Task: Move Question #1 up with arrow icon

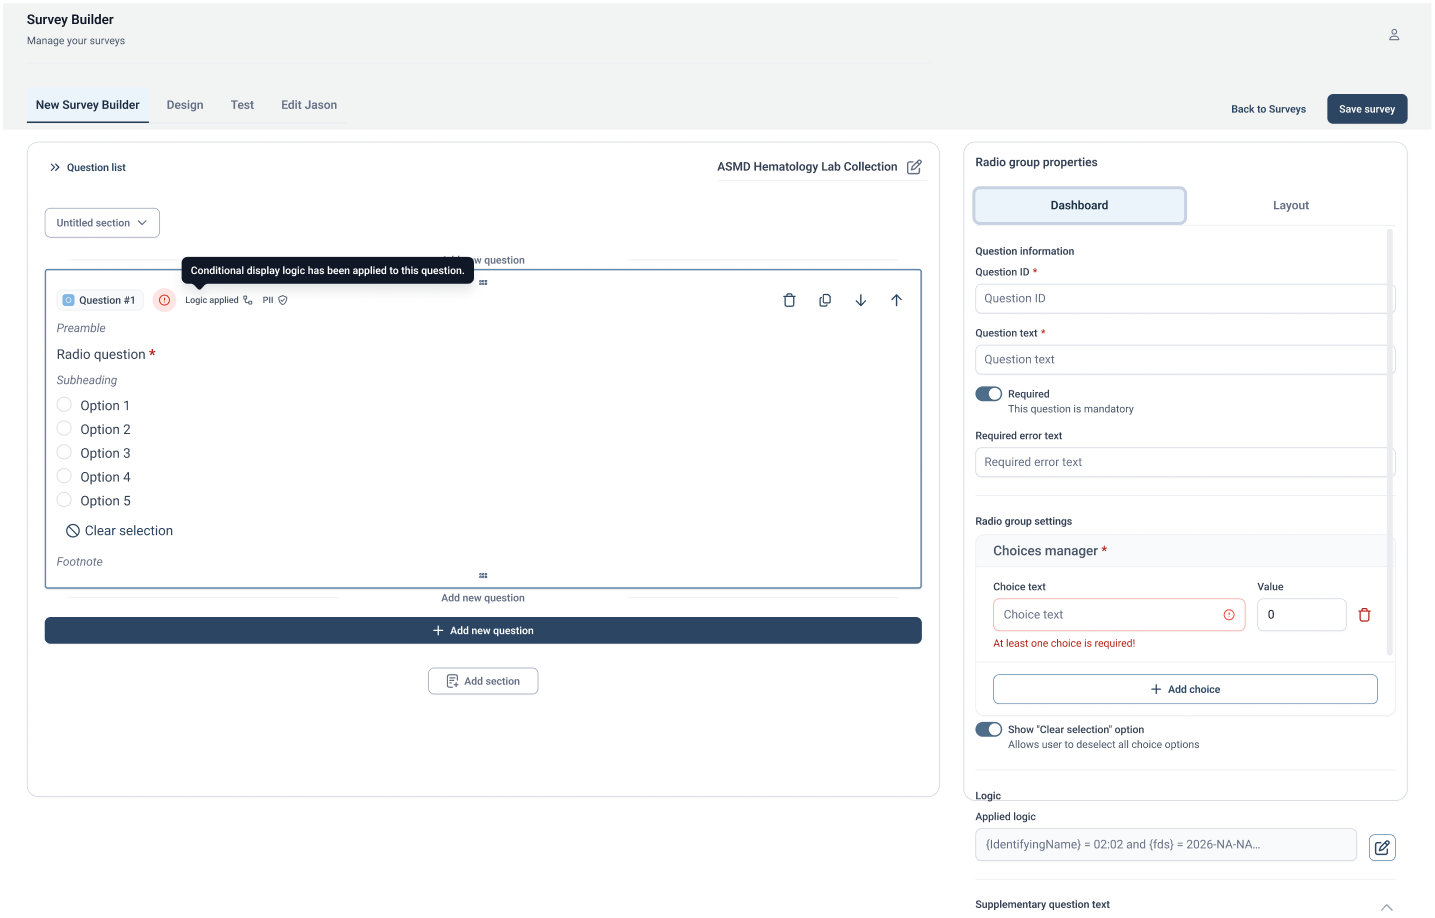Action: (x=897, y=300)
